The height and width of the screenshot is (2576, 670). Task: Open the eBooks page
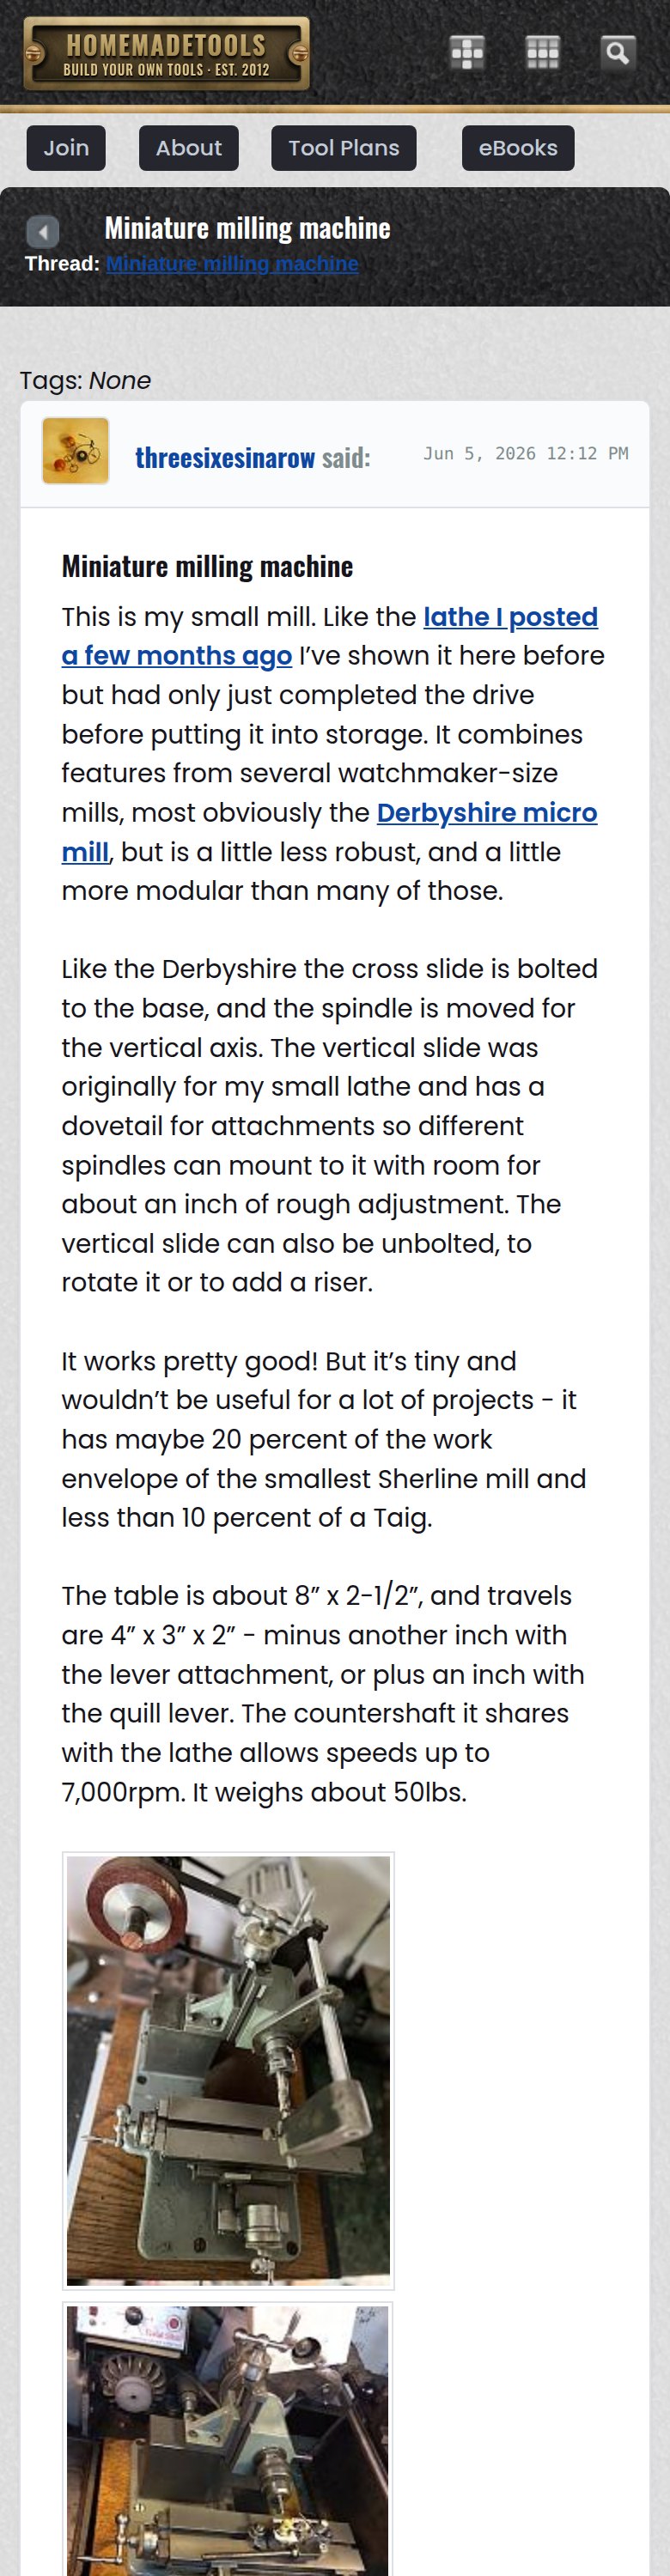click(518, 148)
